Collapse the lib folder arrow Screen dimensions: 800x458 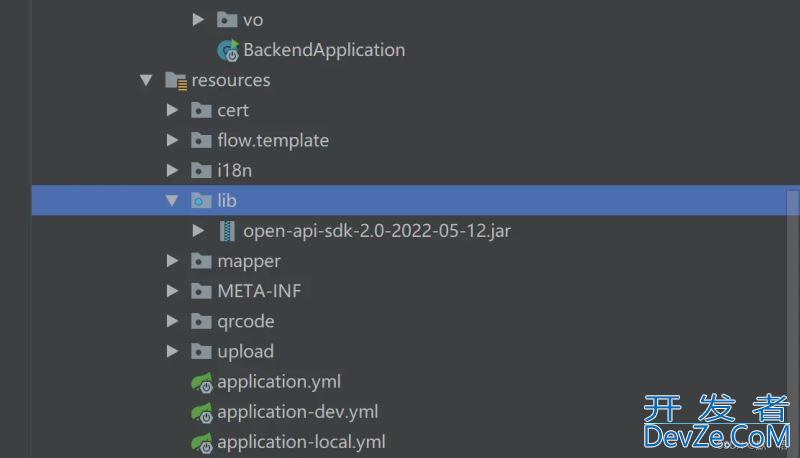172,200
